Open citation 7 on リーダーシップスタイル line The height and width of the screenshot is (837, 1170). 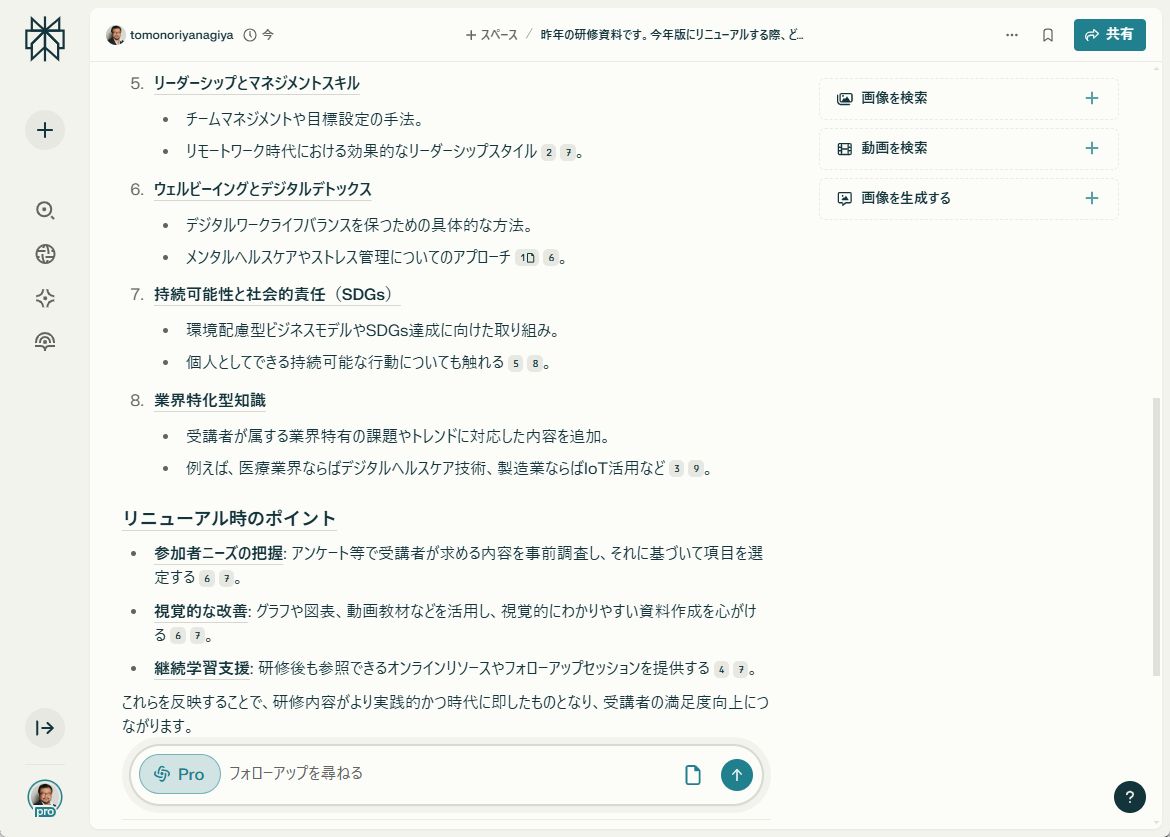568,152
